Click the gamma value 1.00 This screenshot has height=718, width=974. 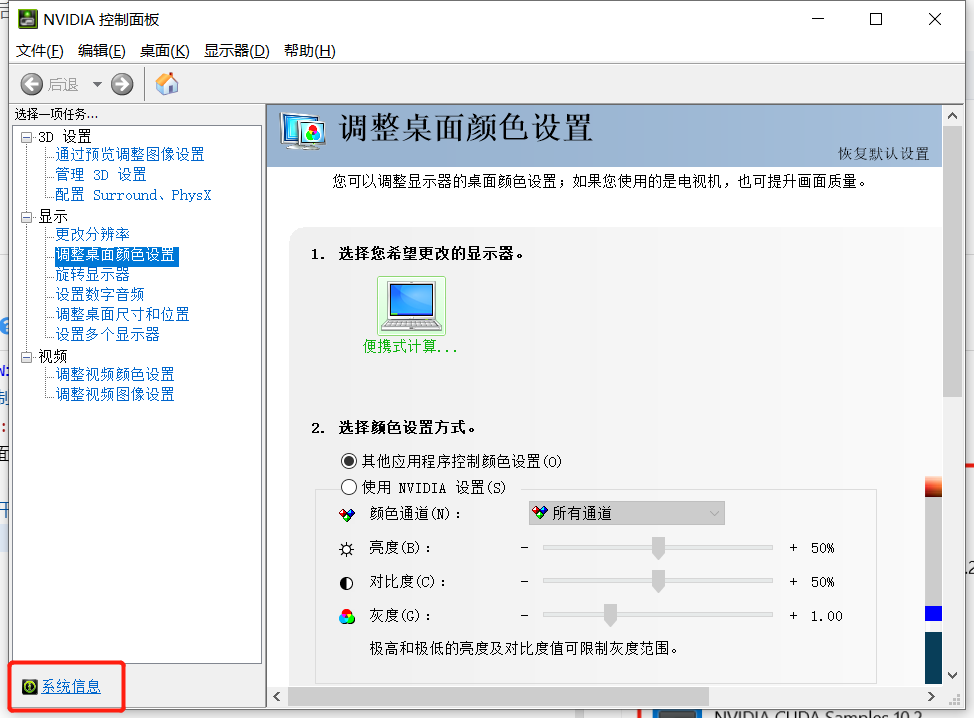827,616
